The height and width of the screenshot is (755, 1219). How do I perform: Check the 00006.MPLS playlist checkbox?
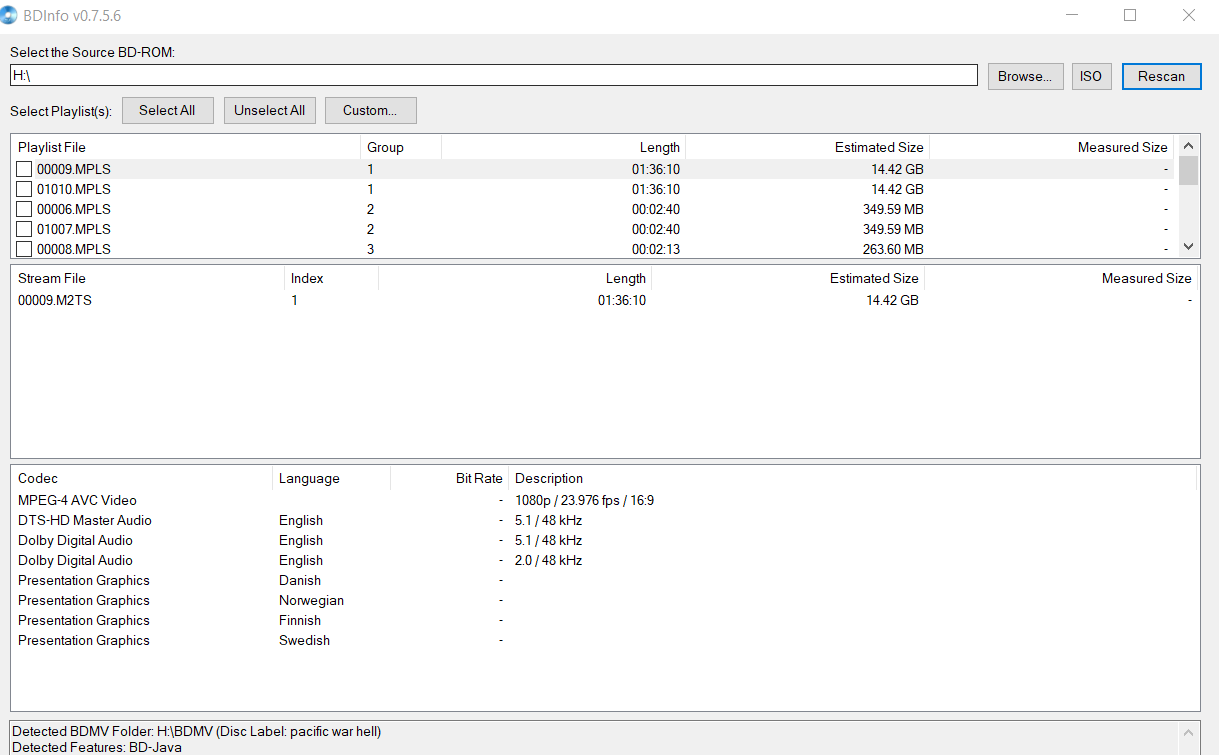tap(24, 209)
